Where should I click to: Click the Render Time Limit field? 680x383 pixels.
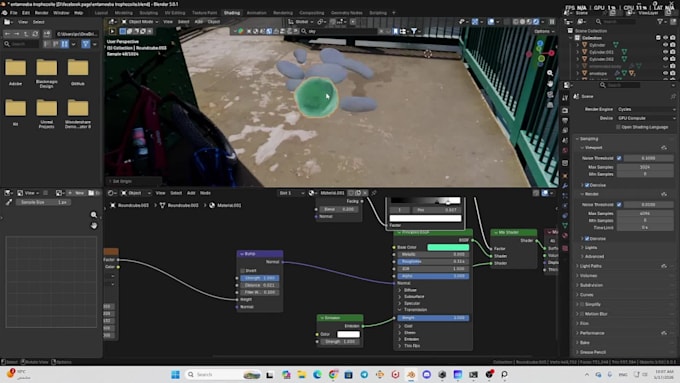tap(646, 228)
